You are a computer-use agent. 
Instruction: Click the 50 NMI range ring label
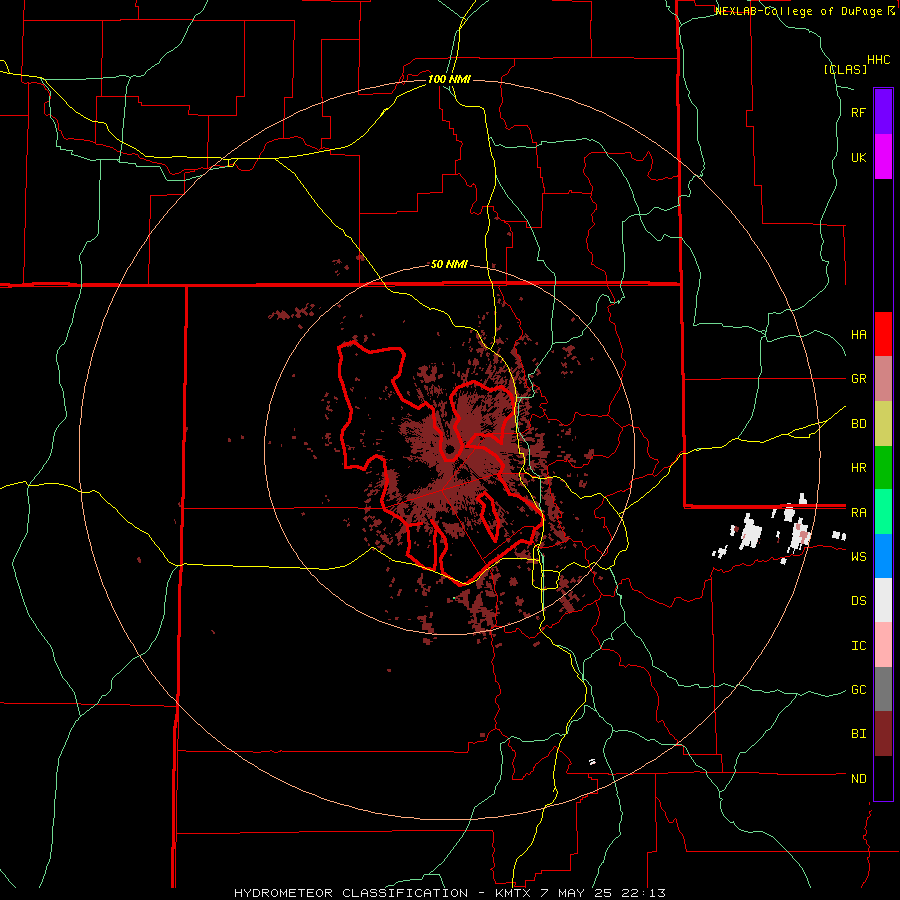[x=449, y=265]
